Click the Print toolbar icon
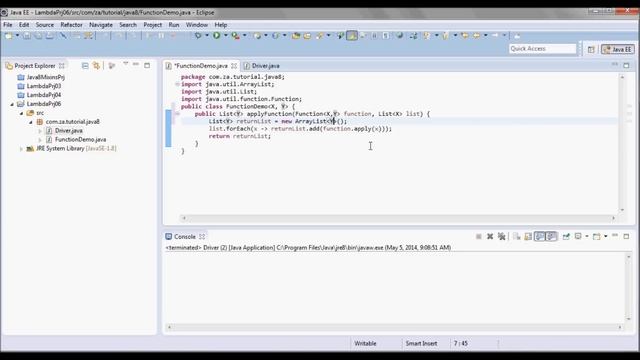640x360 pixels. point(49,36)
